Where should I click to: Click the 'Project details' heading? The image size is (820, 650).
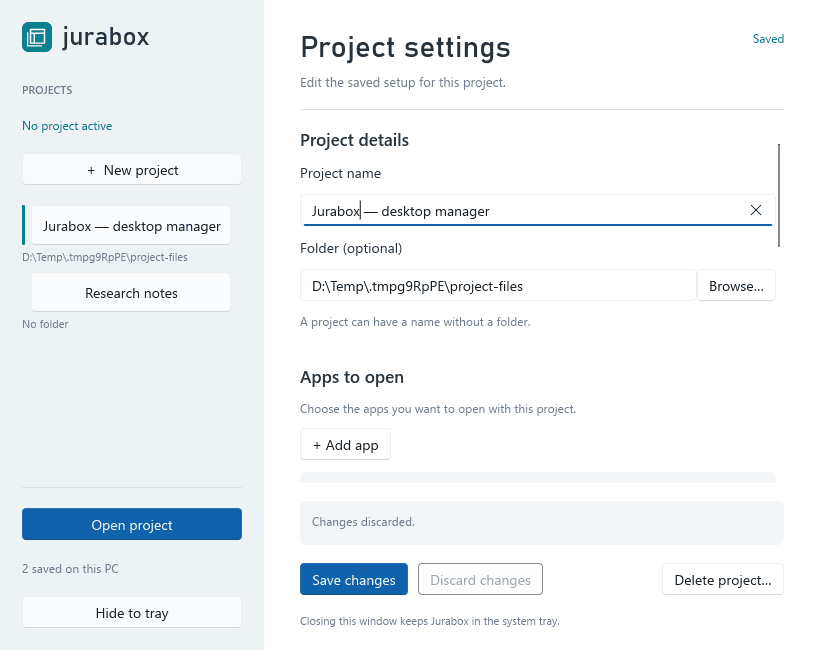[355, 140]
